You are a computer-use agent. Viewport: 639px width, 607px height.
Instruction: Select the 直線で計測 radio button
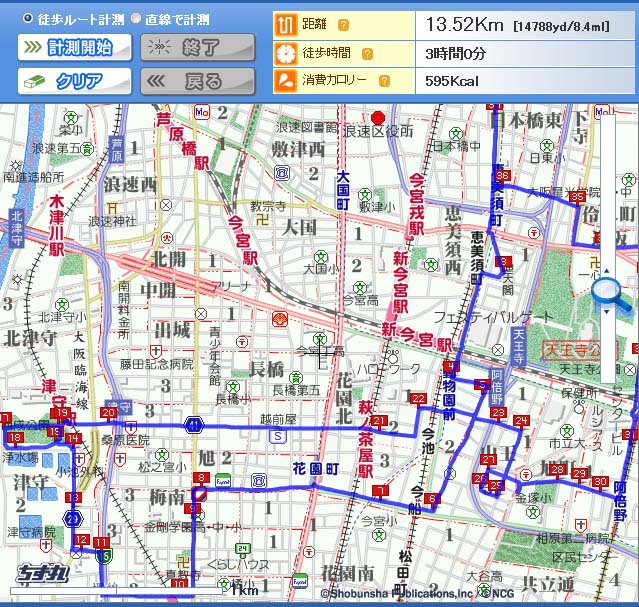136,18
